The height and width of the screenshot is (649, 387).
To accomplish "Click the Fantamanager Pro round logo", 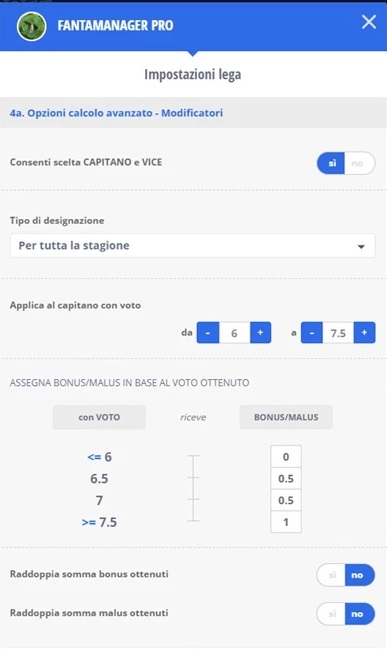I will tap(31, 26).
